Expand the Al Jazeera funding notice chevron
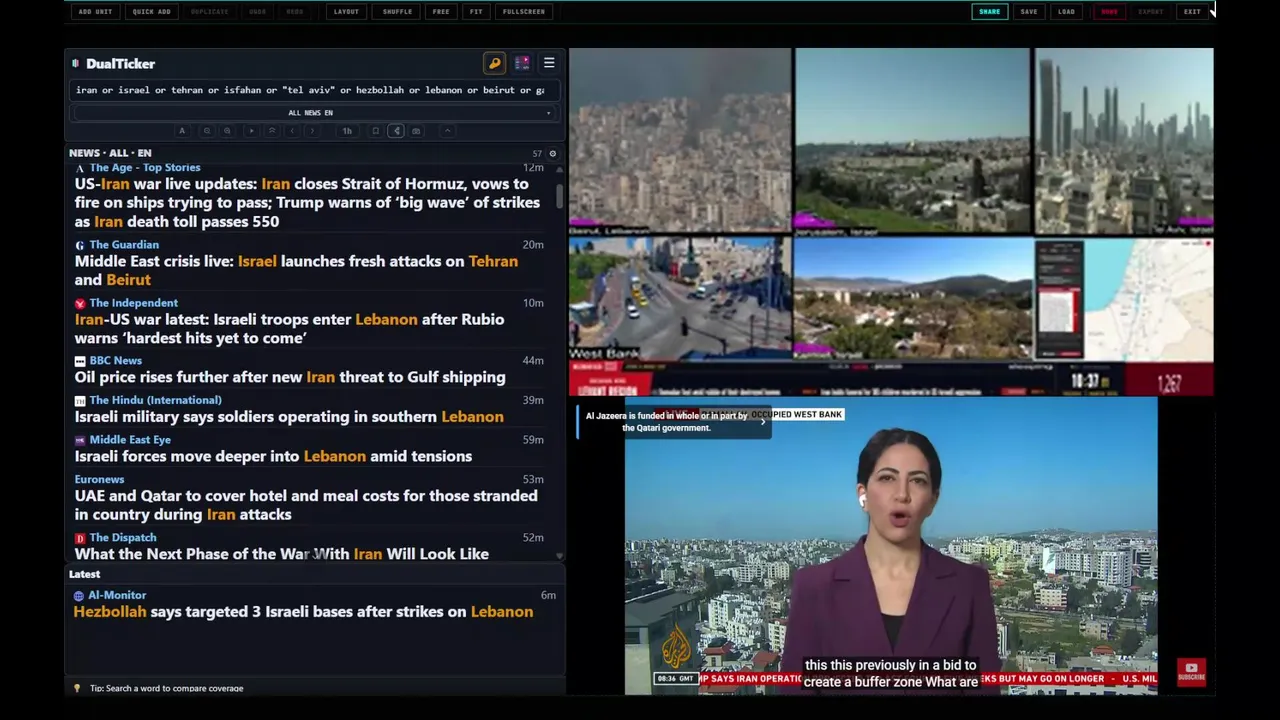 tap(763, 422)
